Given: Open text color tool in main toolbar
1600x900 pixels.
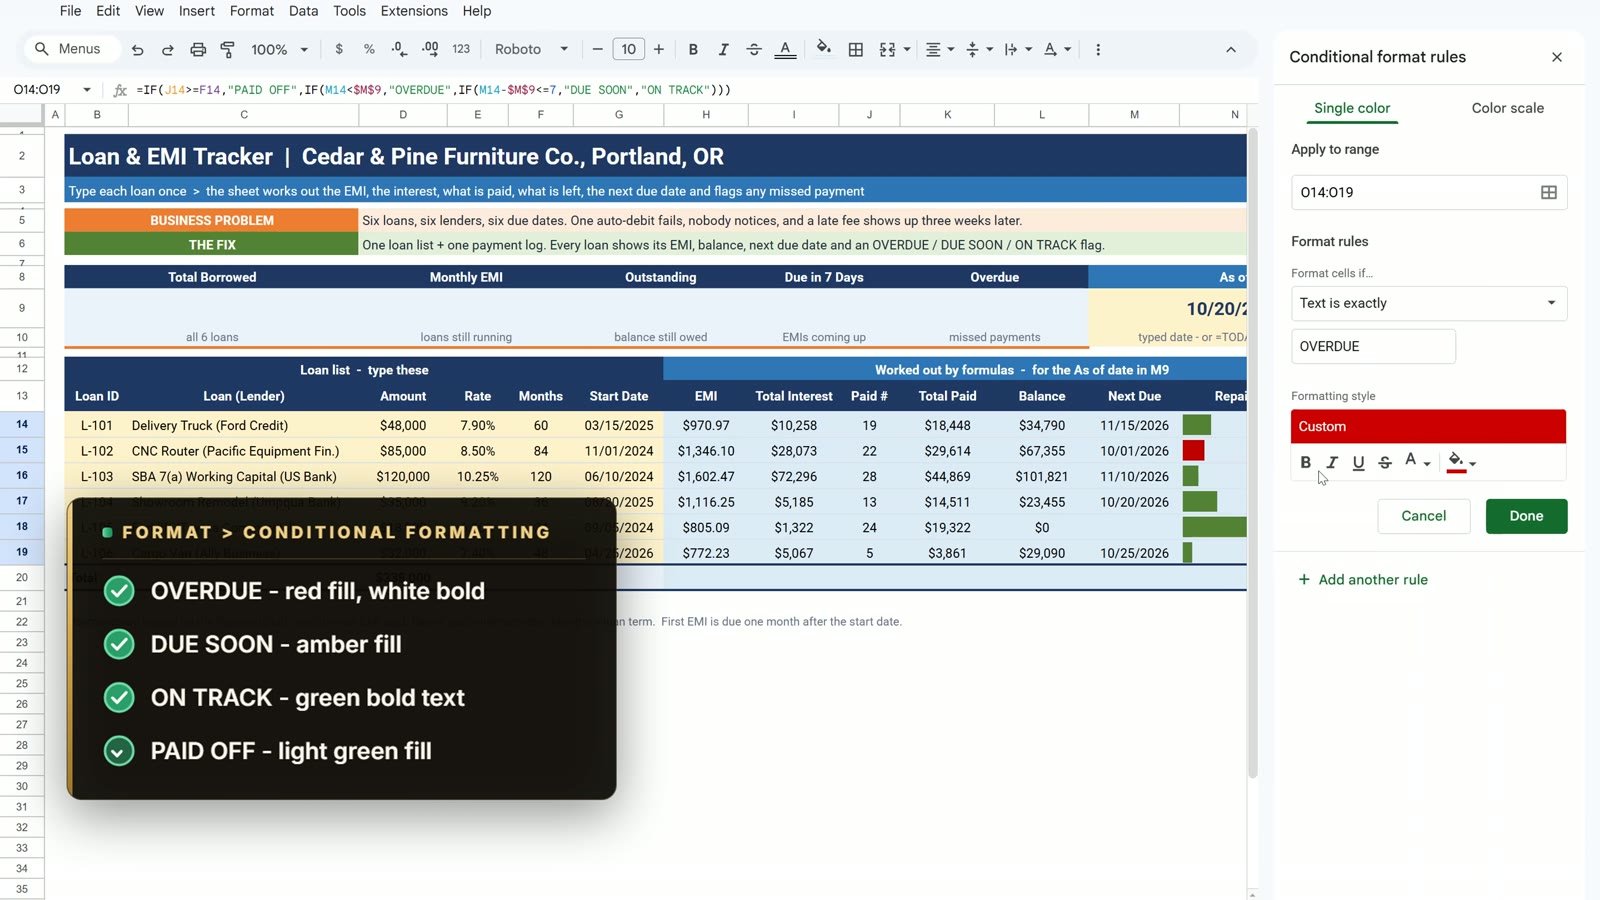Looking at the screenshot, I should [786, 49].
